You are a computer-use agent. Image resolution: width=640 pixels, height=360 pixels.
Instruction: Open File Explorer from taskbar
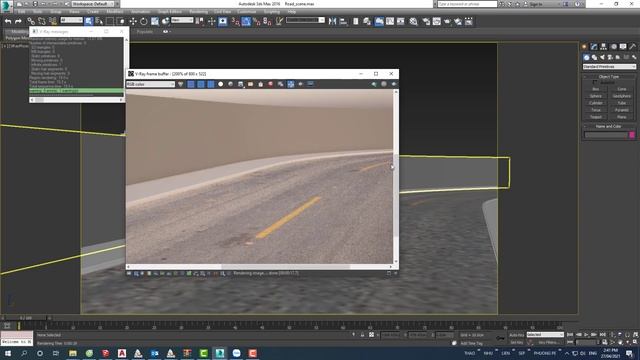[x=73, y=353]
